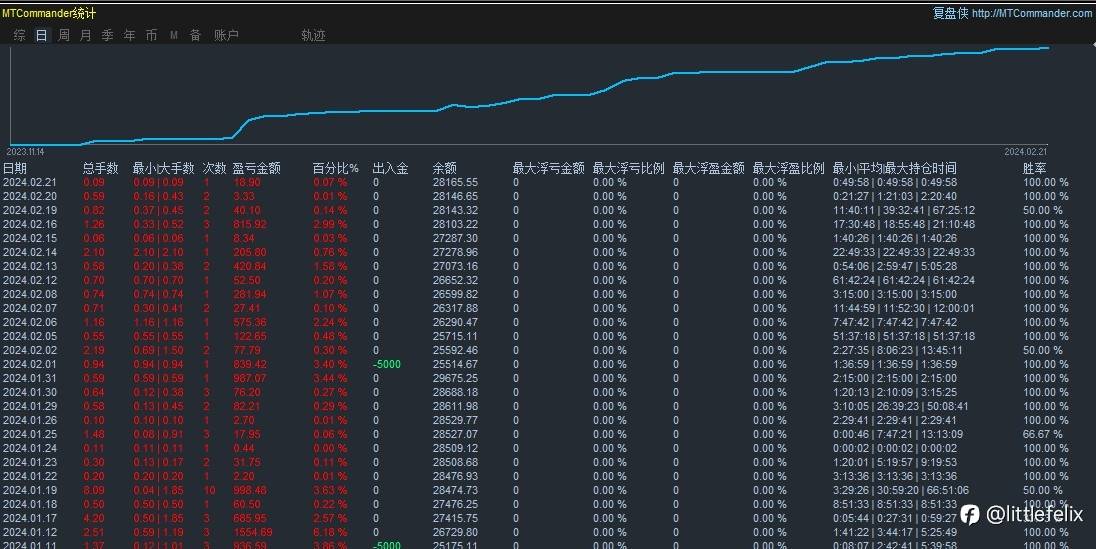This screenshot has height=549, width=1096.
Task: Click the percentage value 2.99 %
Action: click(330, 224)
